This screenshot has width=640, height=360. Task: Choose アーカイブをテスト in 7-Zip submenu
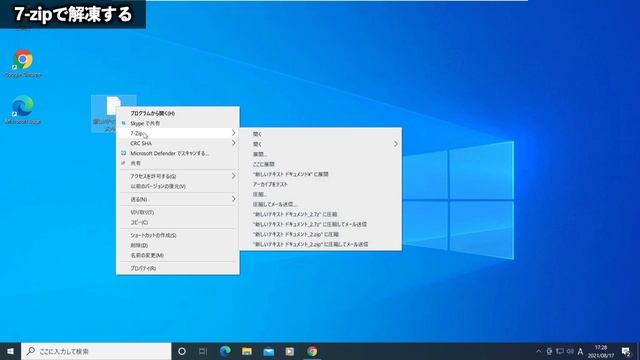coord(321,184)
